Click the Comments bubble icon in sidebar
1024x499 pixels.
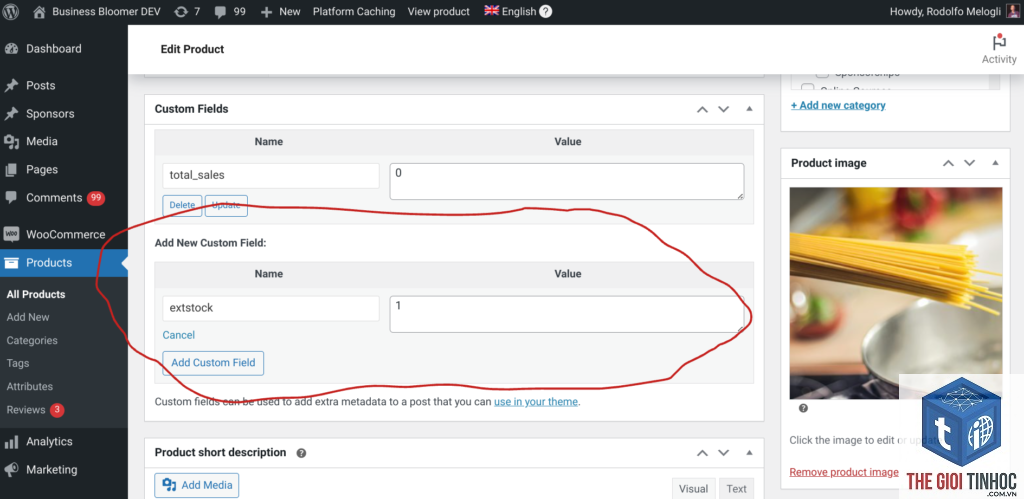pos(11,197)
